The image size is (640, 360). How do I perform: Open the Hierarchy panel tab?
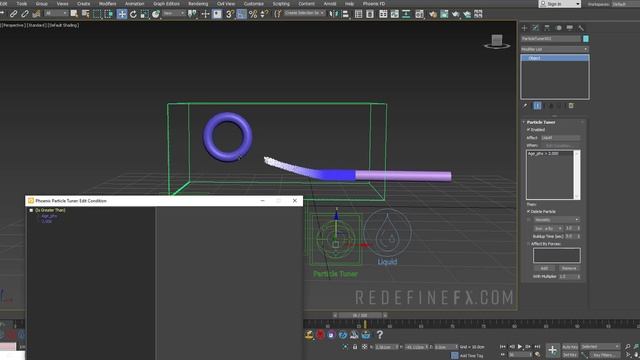click(x=547, y=28)
